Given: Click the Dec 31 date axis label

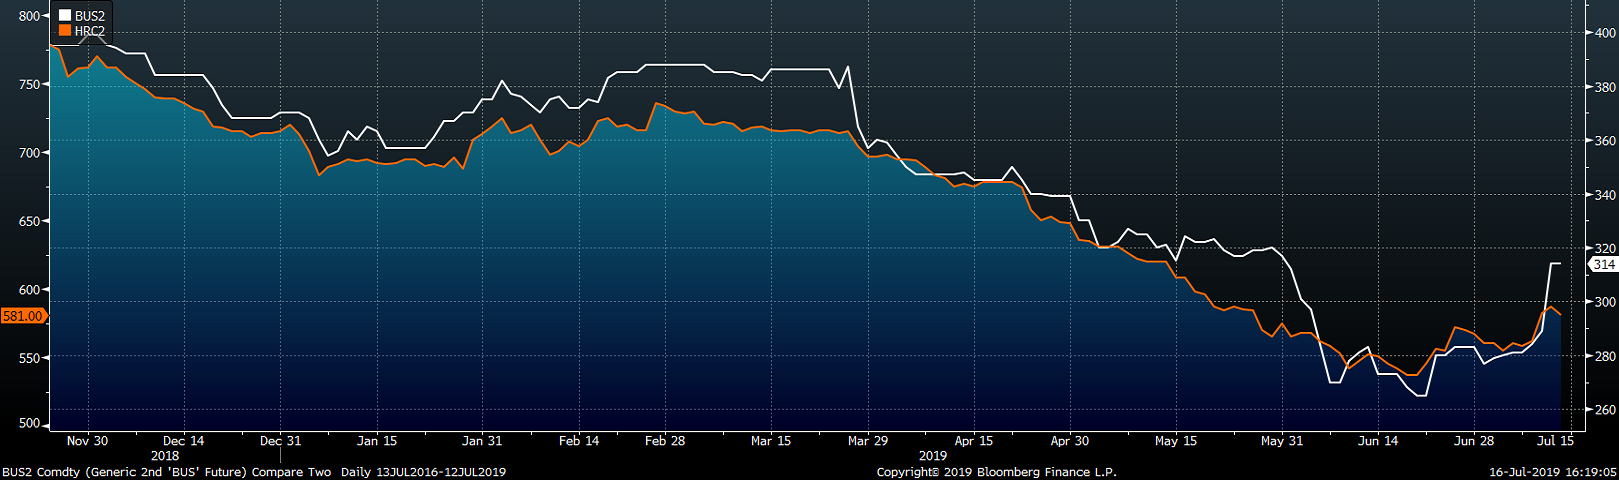Looking at the screenshot, I should pyautogui.click(x=280, y=441).
